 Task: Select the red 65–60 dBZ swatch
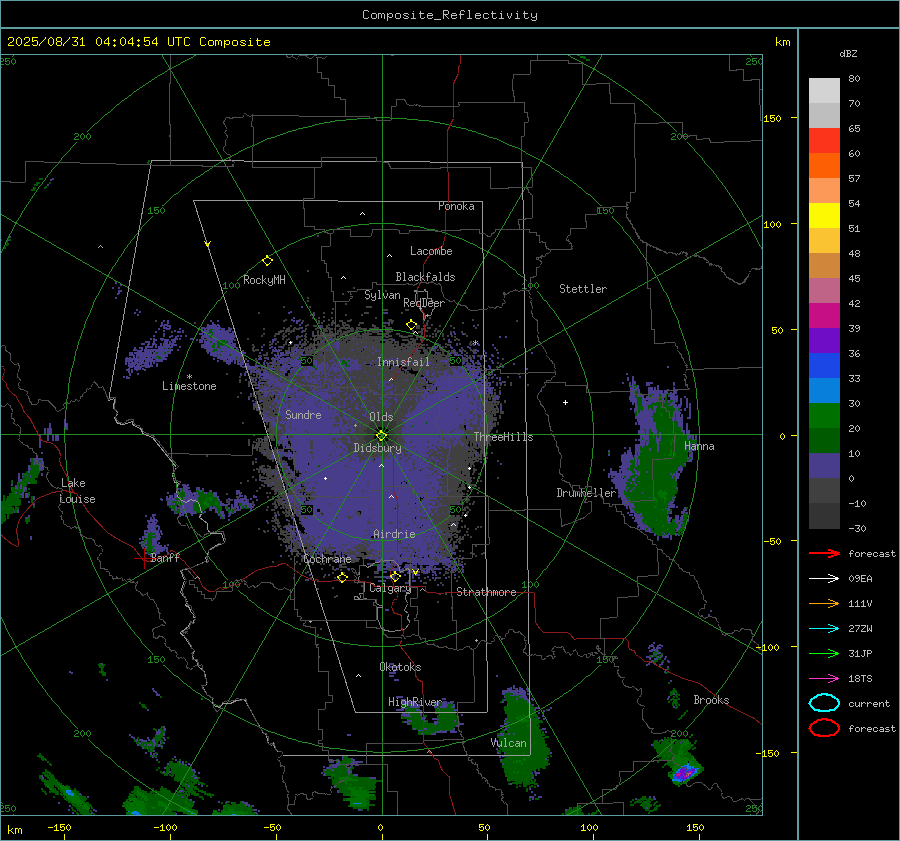(824, 141)
